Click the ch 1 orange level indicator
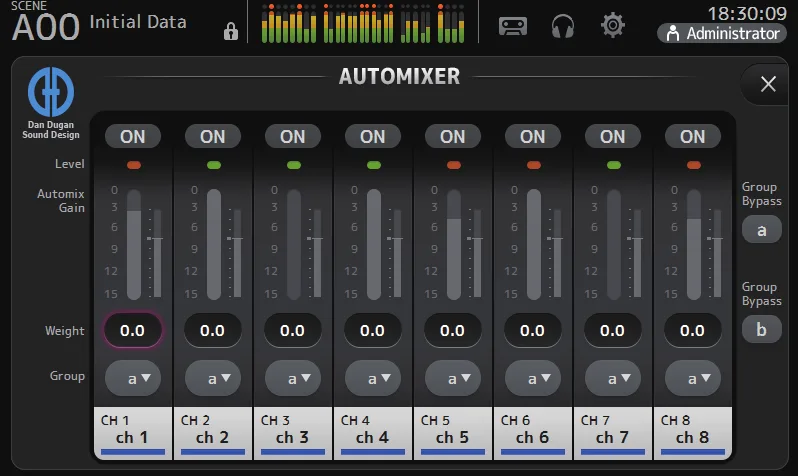The width and height of the screenshot is (798, 476). tap(134, 165)
